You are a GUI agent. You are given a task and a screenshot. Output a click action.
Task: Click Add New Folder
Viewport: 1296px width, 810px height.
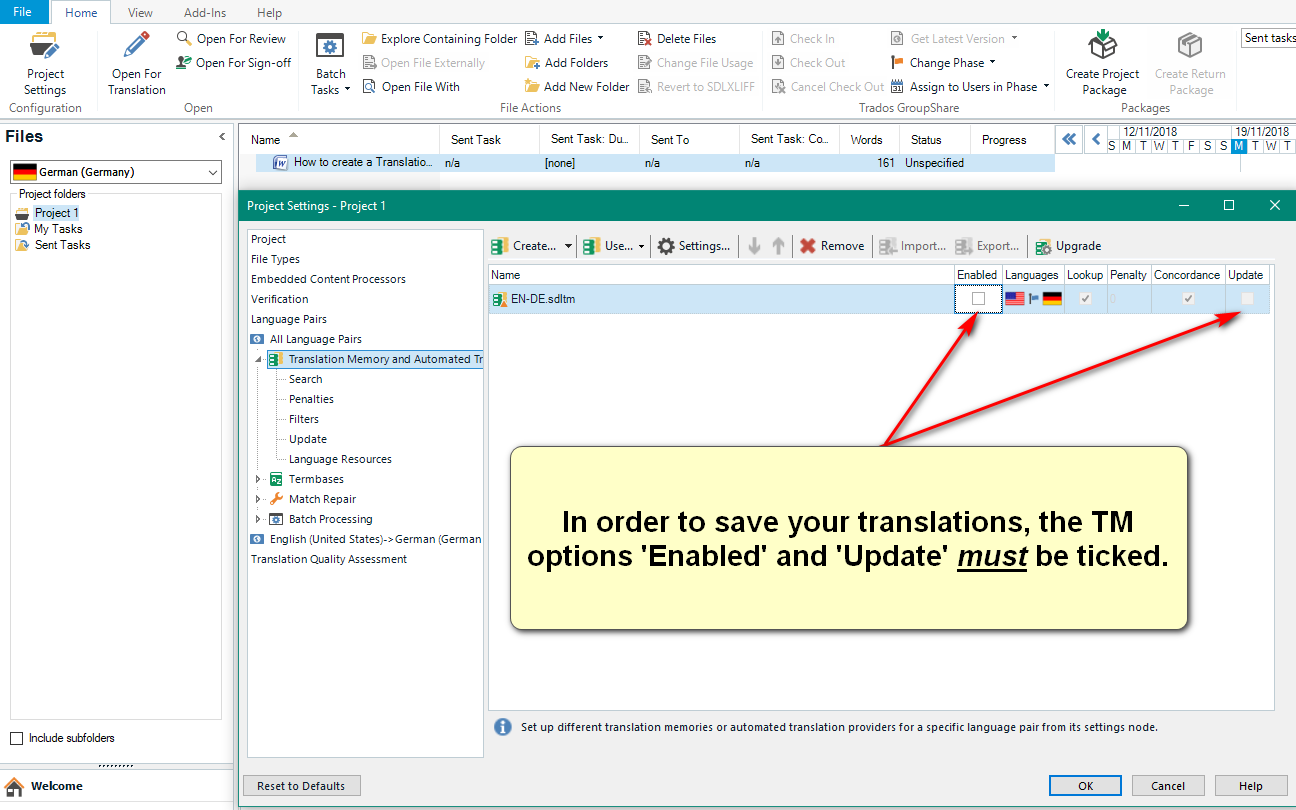[x=577, y=87]
